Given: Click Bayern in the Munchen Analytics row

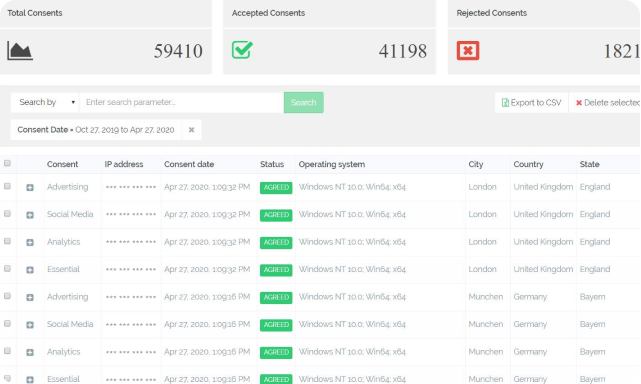Looking at the screenshot, I should click(592, 352).
